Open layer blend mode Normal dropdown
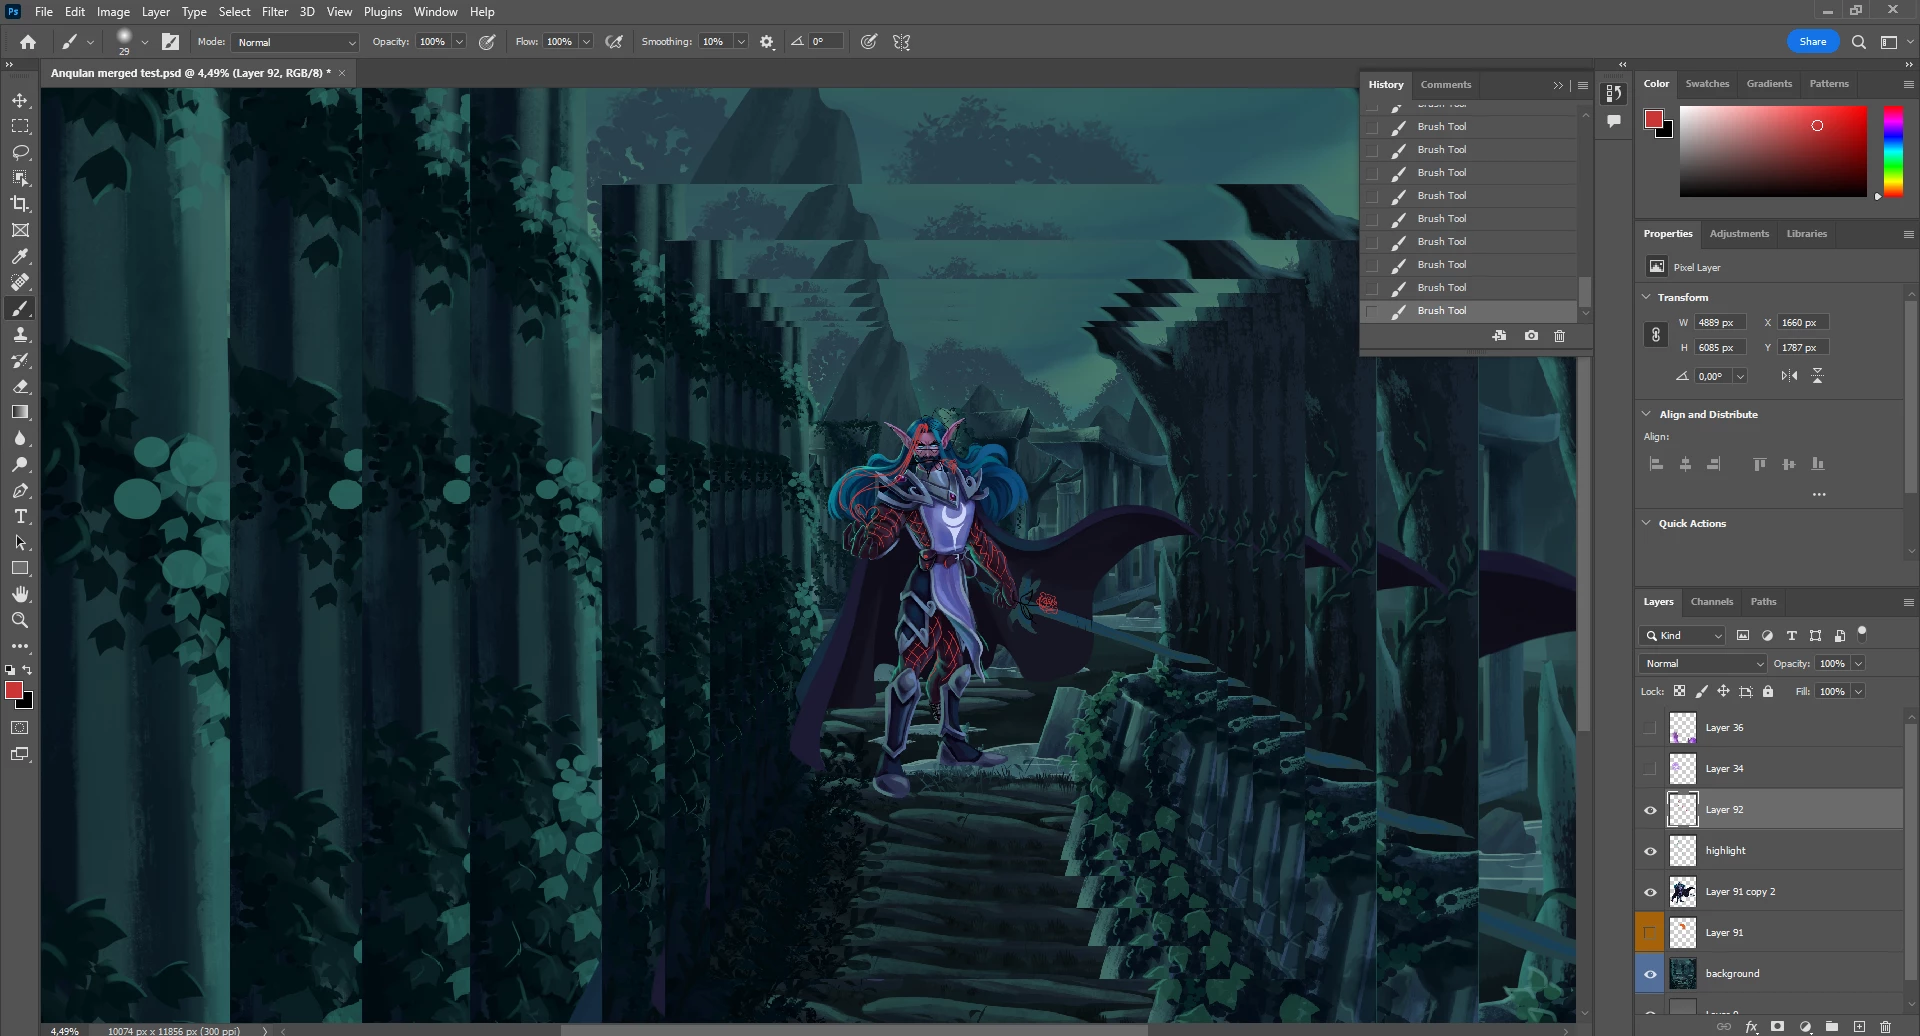Screen dimensions: 1920x1036 tap(1703, 664)
